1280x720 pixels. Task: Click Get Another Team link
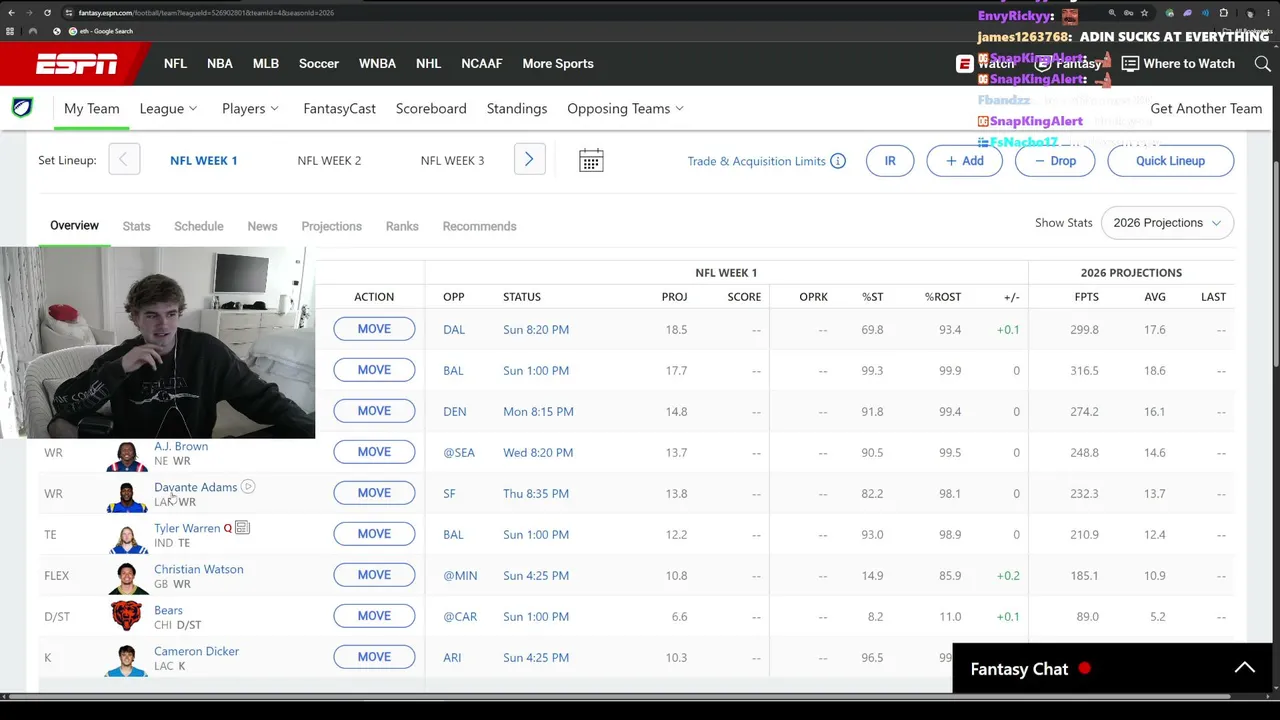coord(1206,108)
